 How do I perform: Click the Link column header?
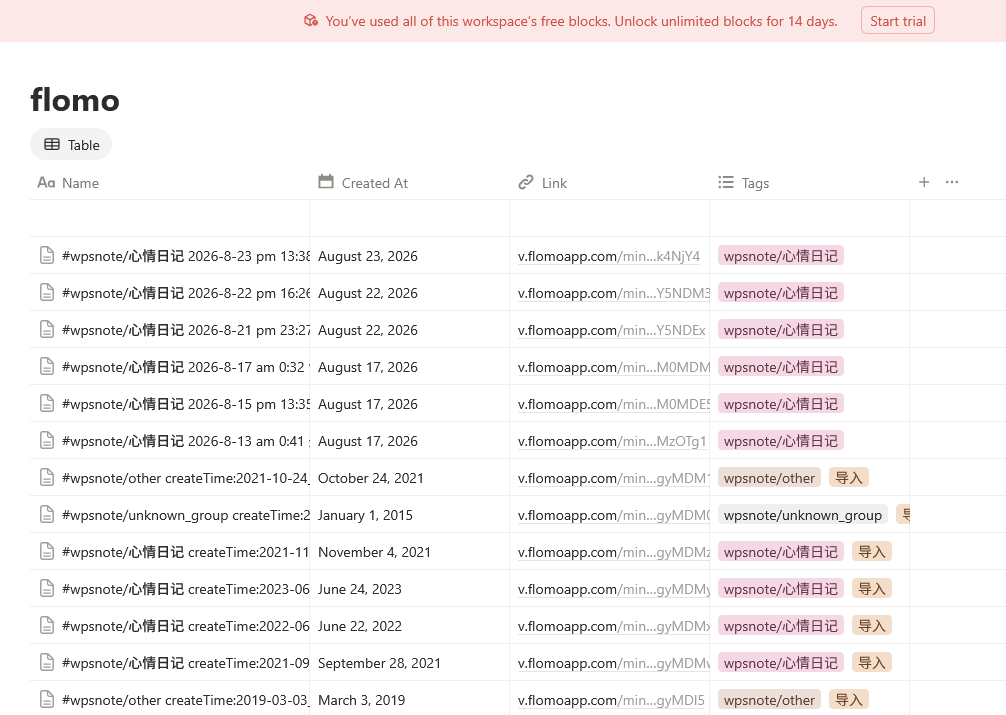[x=610, y=183]
